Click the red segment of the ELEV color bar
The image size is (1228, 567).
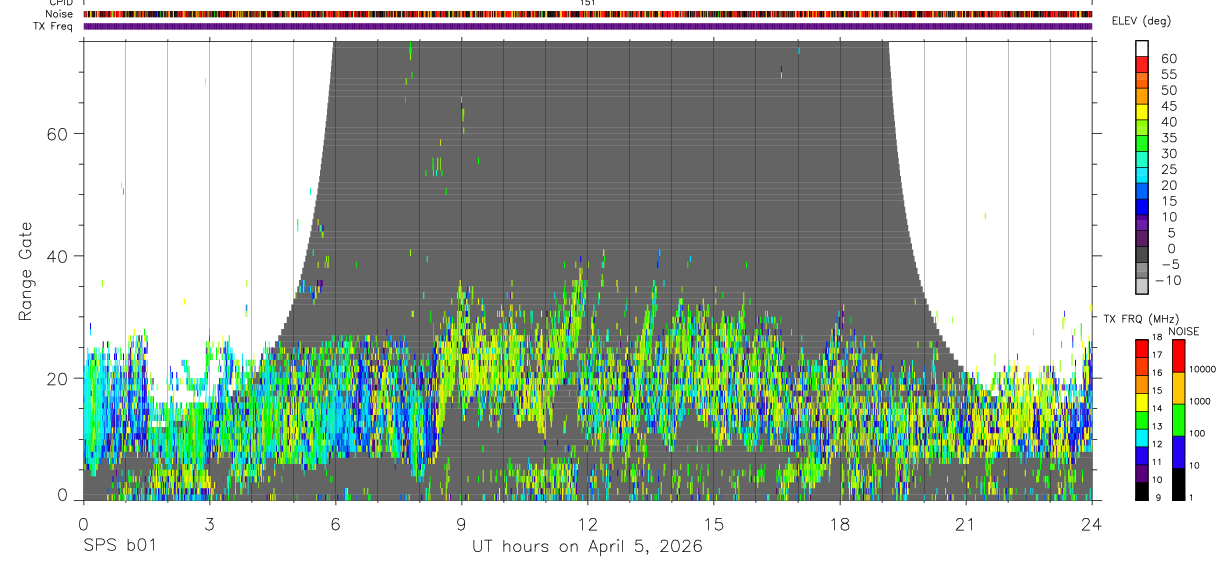(1143, 64)
